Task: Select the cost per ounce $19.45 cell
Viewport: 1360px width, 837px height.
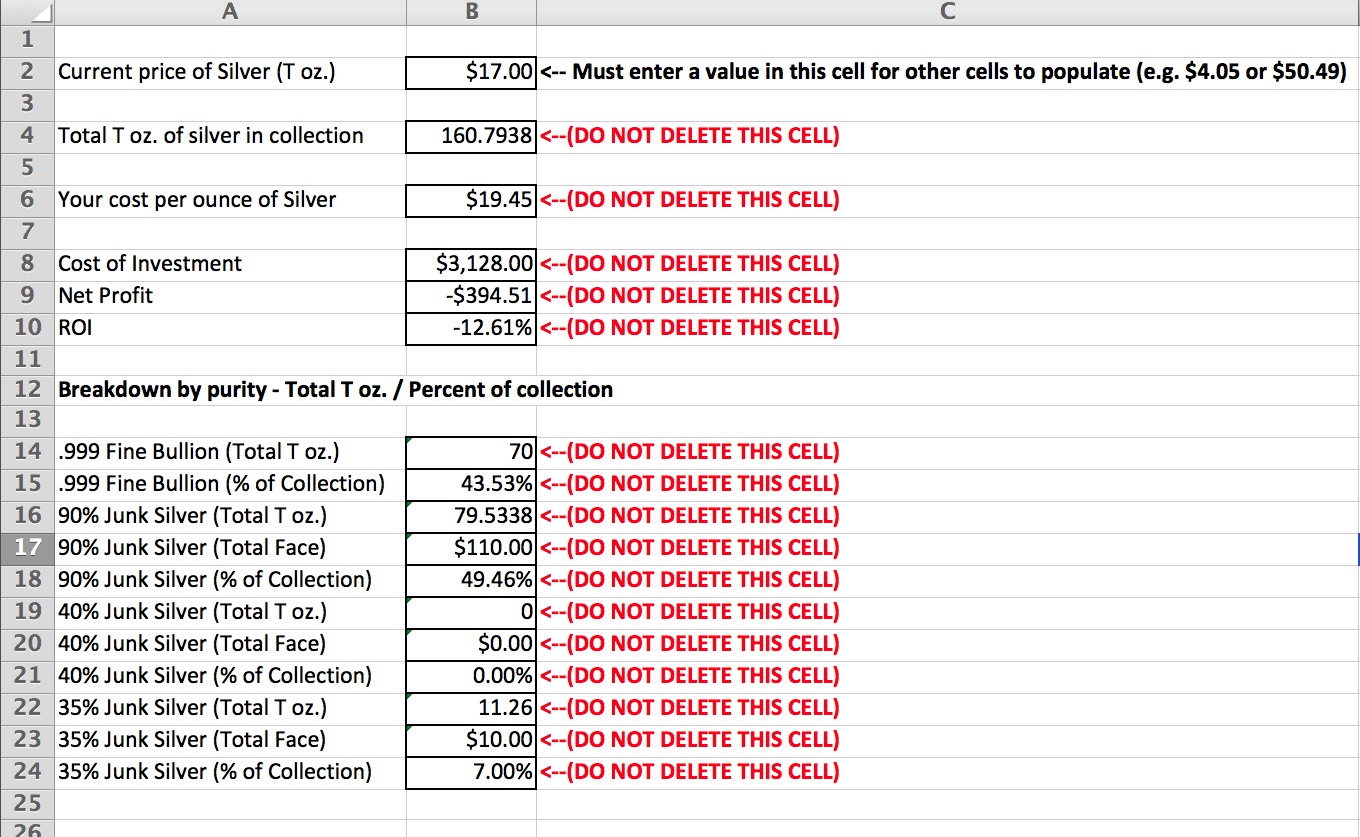Action: tap(471, 200)
